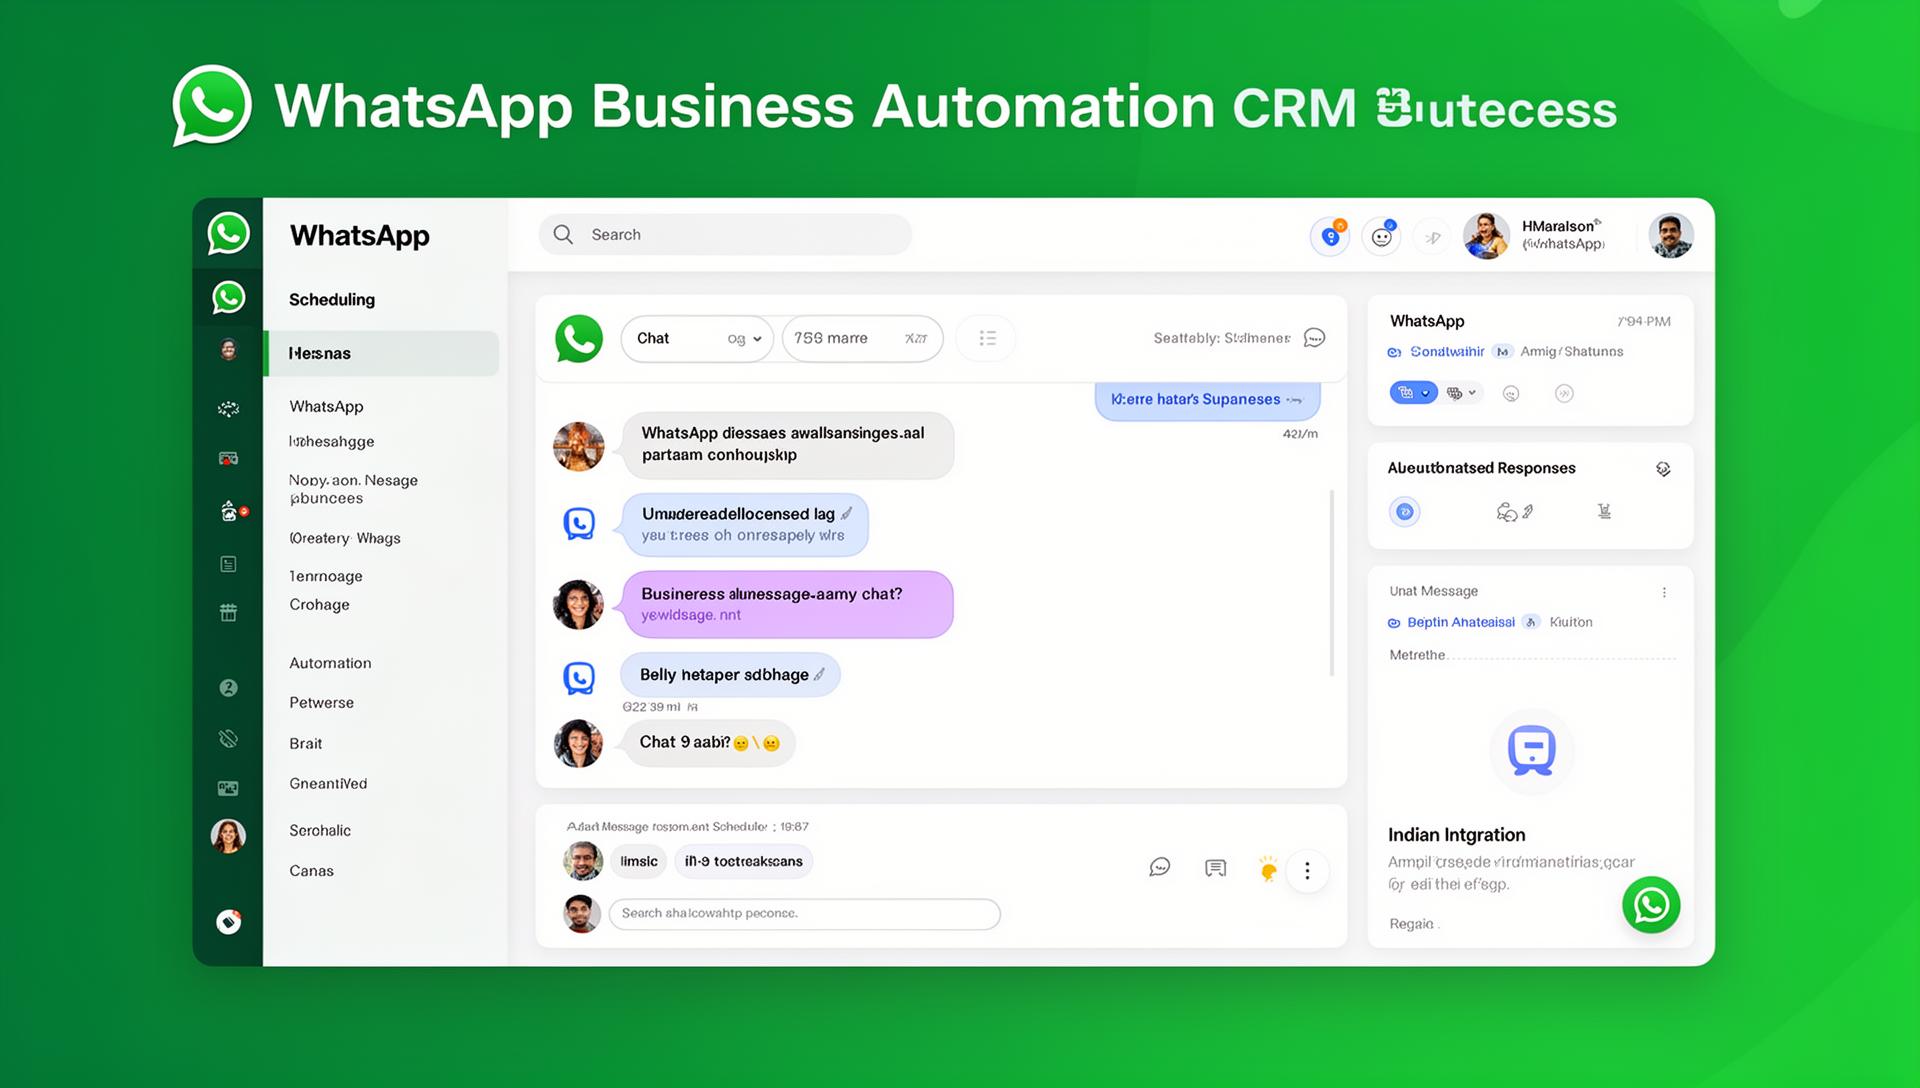
Task: Select the second WhatsApp icon in dark sidebar
Action: tap(228, 297)
